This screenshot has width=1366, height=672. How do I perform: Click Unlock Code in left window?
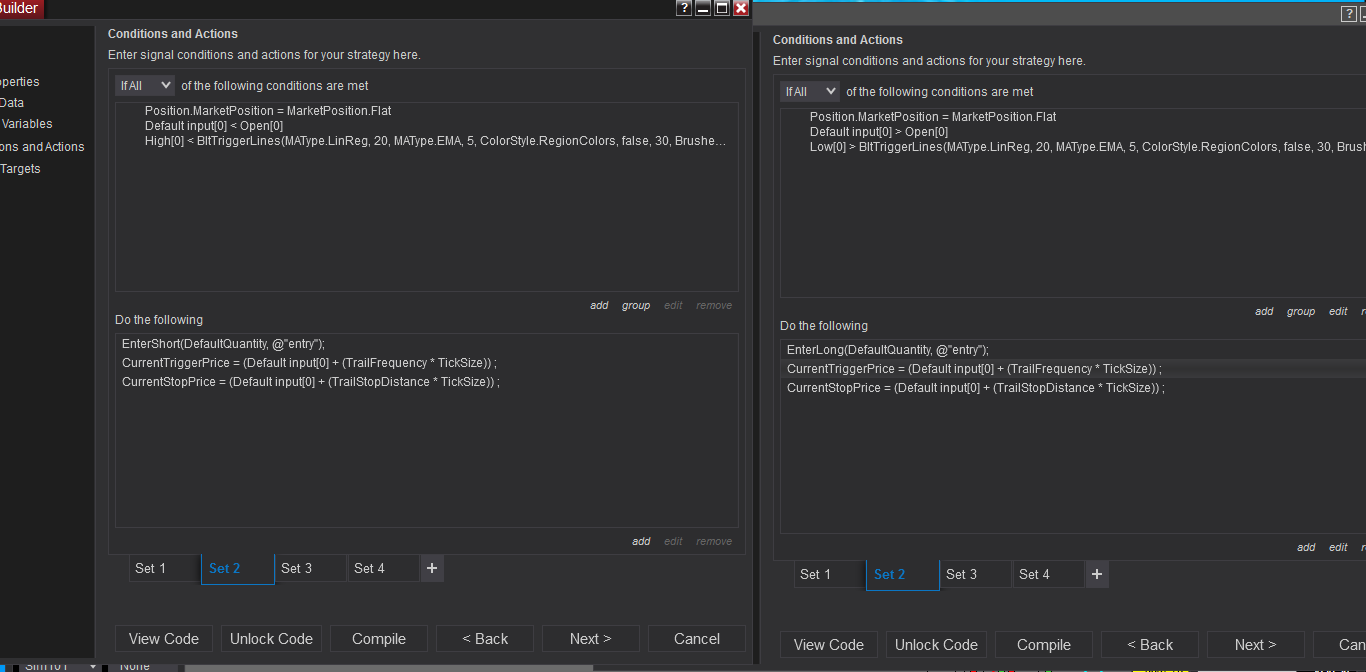271,639
